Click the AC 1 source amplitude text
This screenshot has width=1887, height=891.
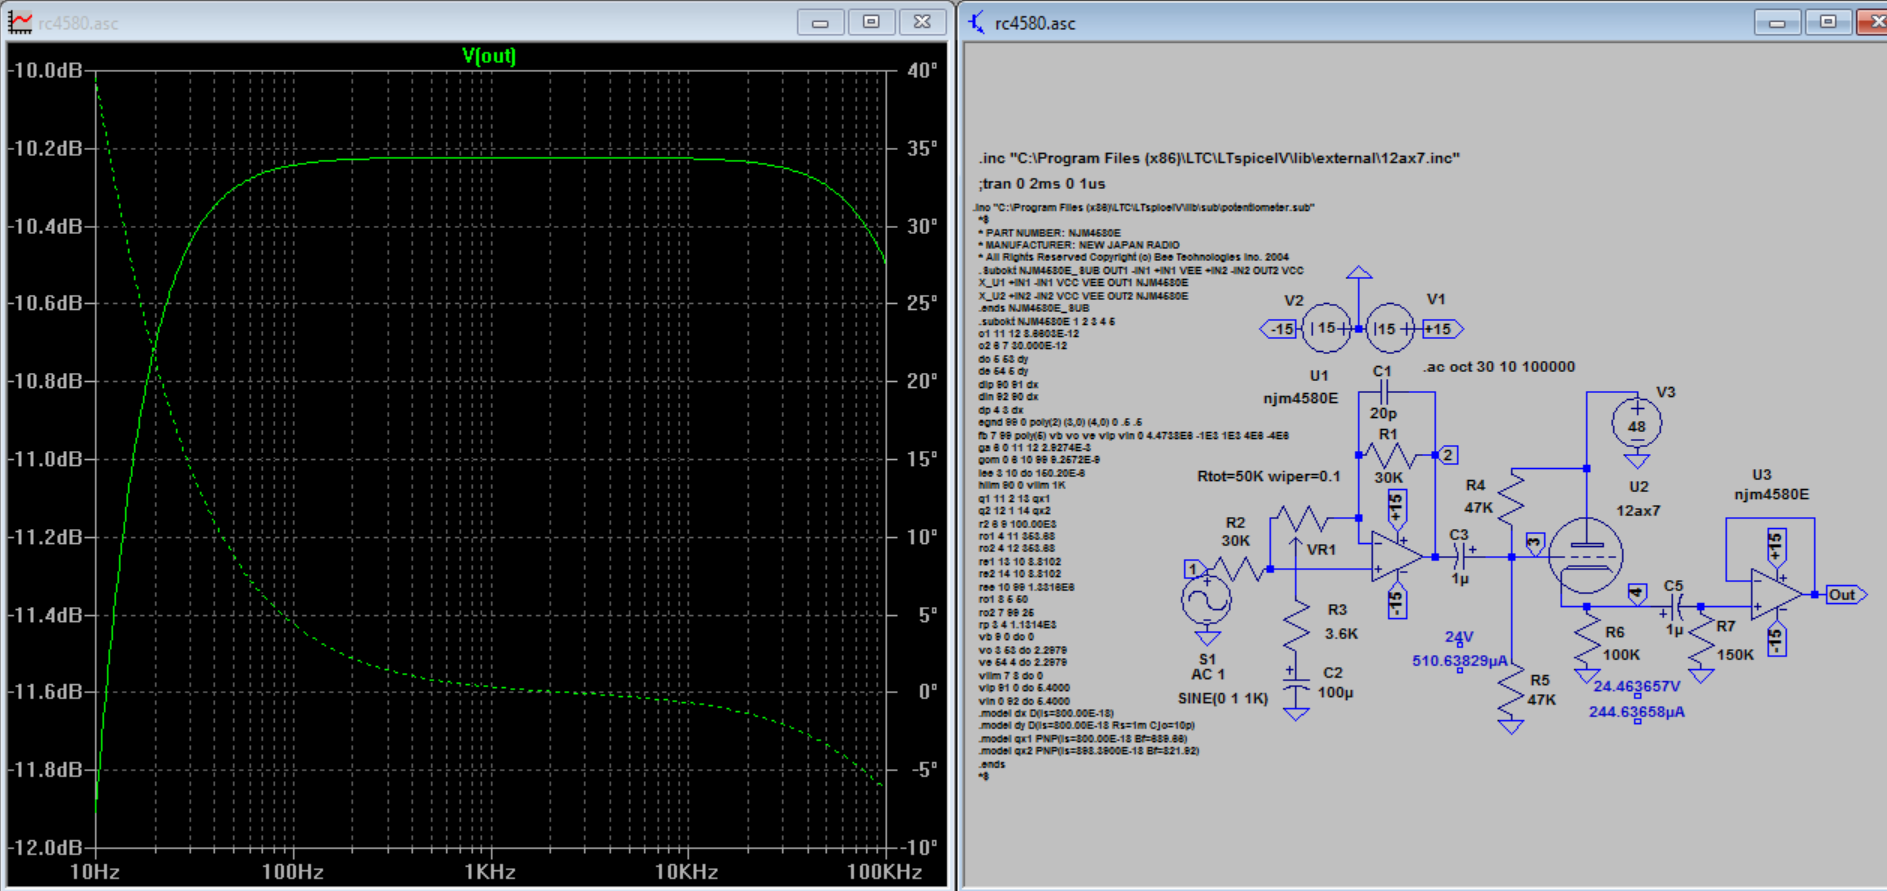click(x=1208, y=674)
